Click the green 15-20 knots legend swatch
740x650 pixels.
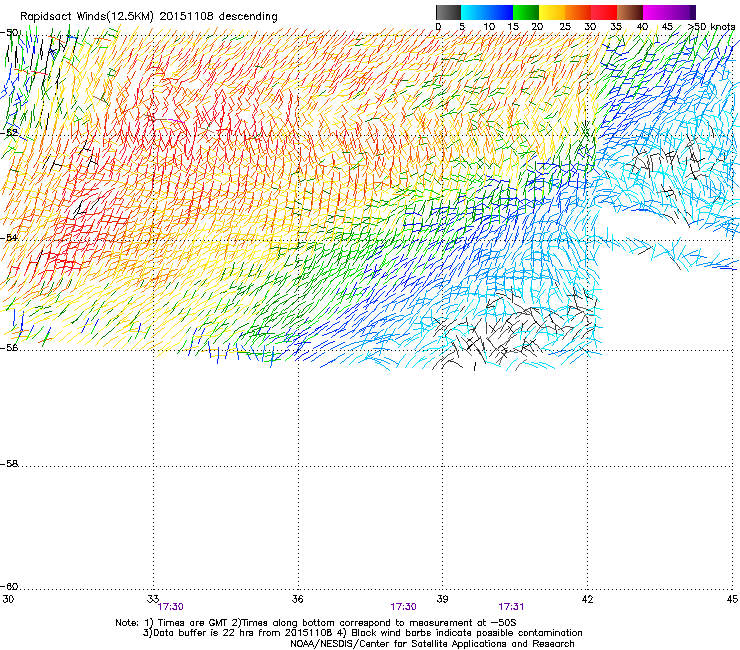tap(526, 12)
